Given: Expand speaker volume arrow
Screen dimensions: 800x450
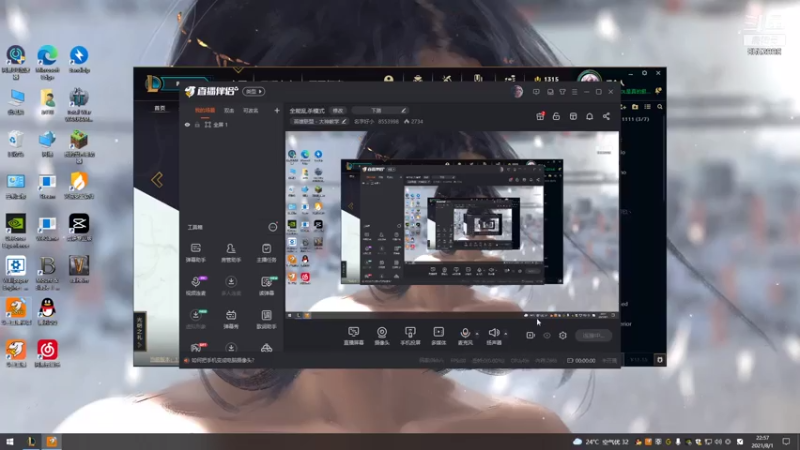Looking at the screenshot, I should [506, 334].
